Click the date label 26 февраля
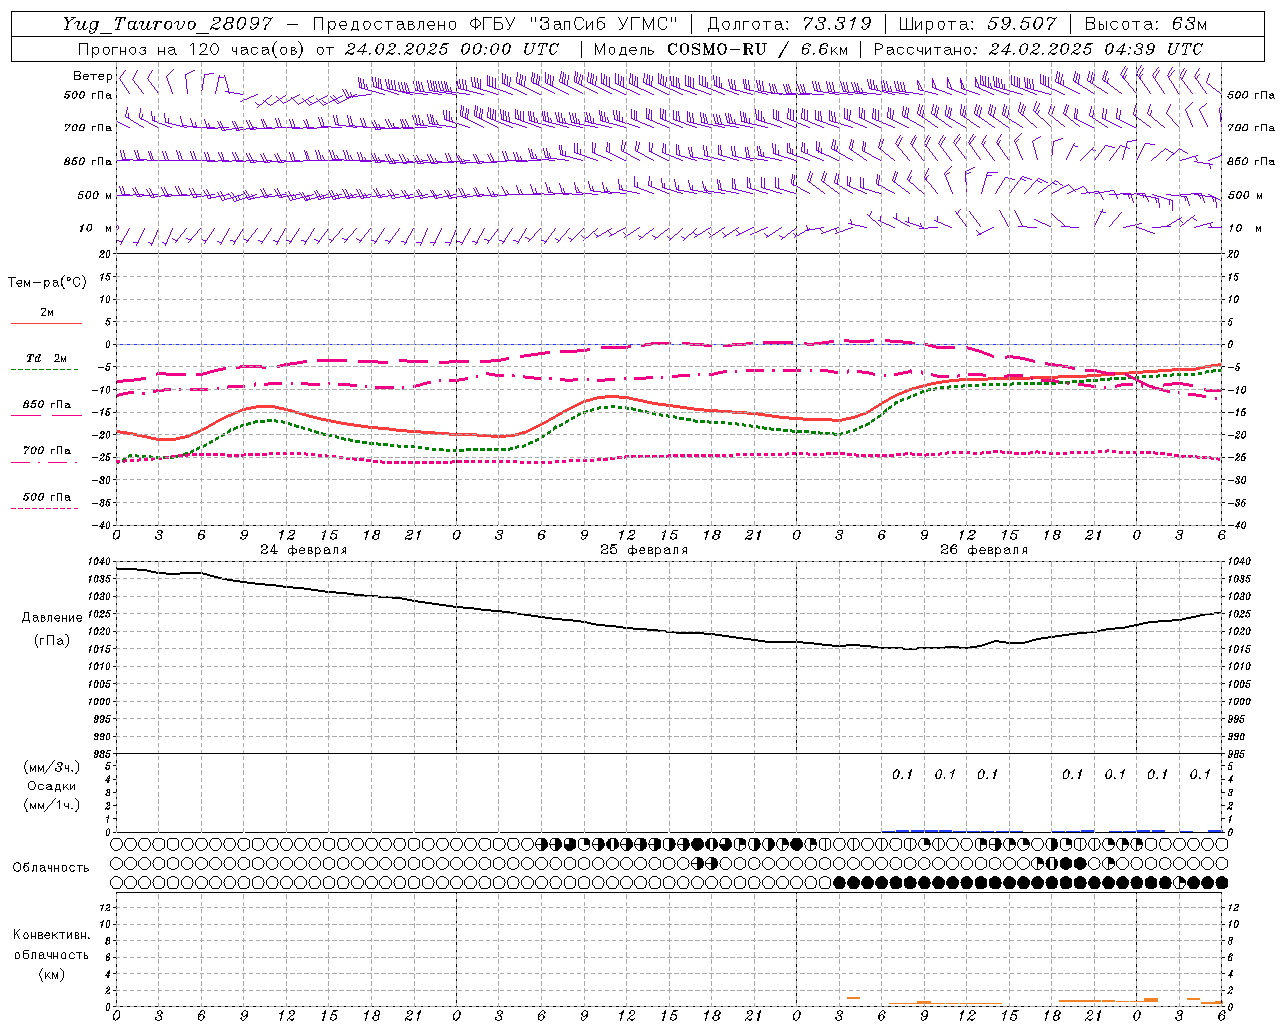 pyautogui.click(x=984, y=550)
